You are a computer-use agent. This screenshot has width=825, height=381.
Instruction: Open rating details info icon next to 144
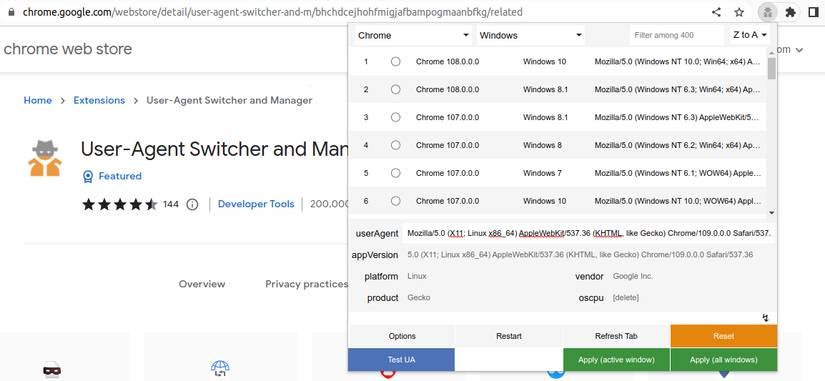tap(193, 204)
